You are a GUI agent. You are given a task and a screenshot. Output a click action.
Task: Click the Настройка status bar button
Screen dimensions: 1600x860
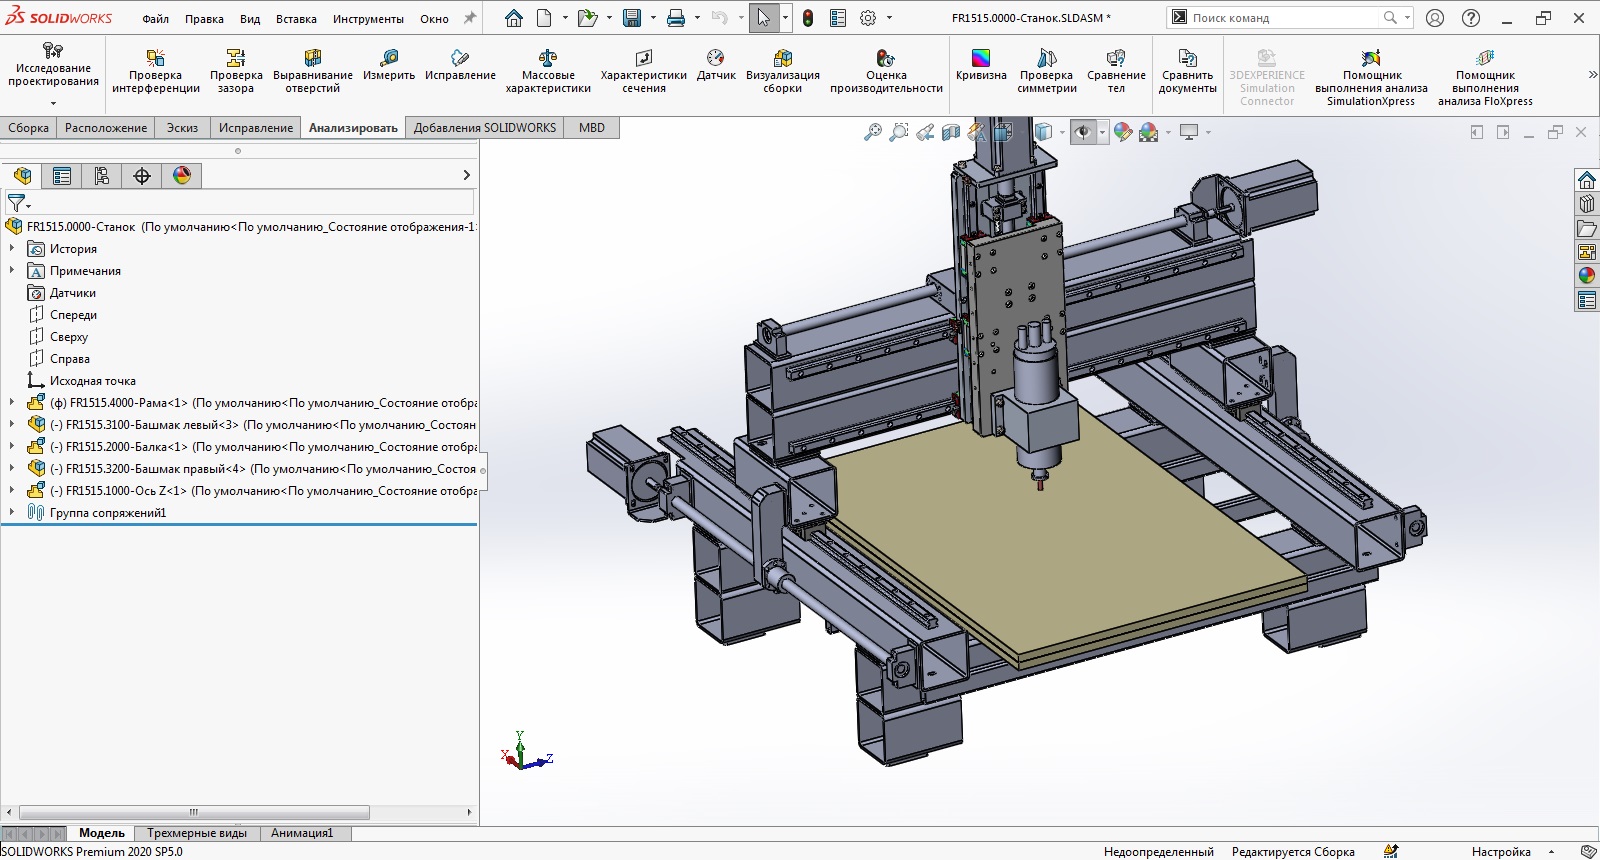[x=1501, y=852]
